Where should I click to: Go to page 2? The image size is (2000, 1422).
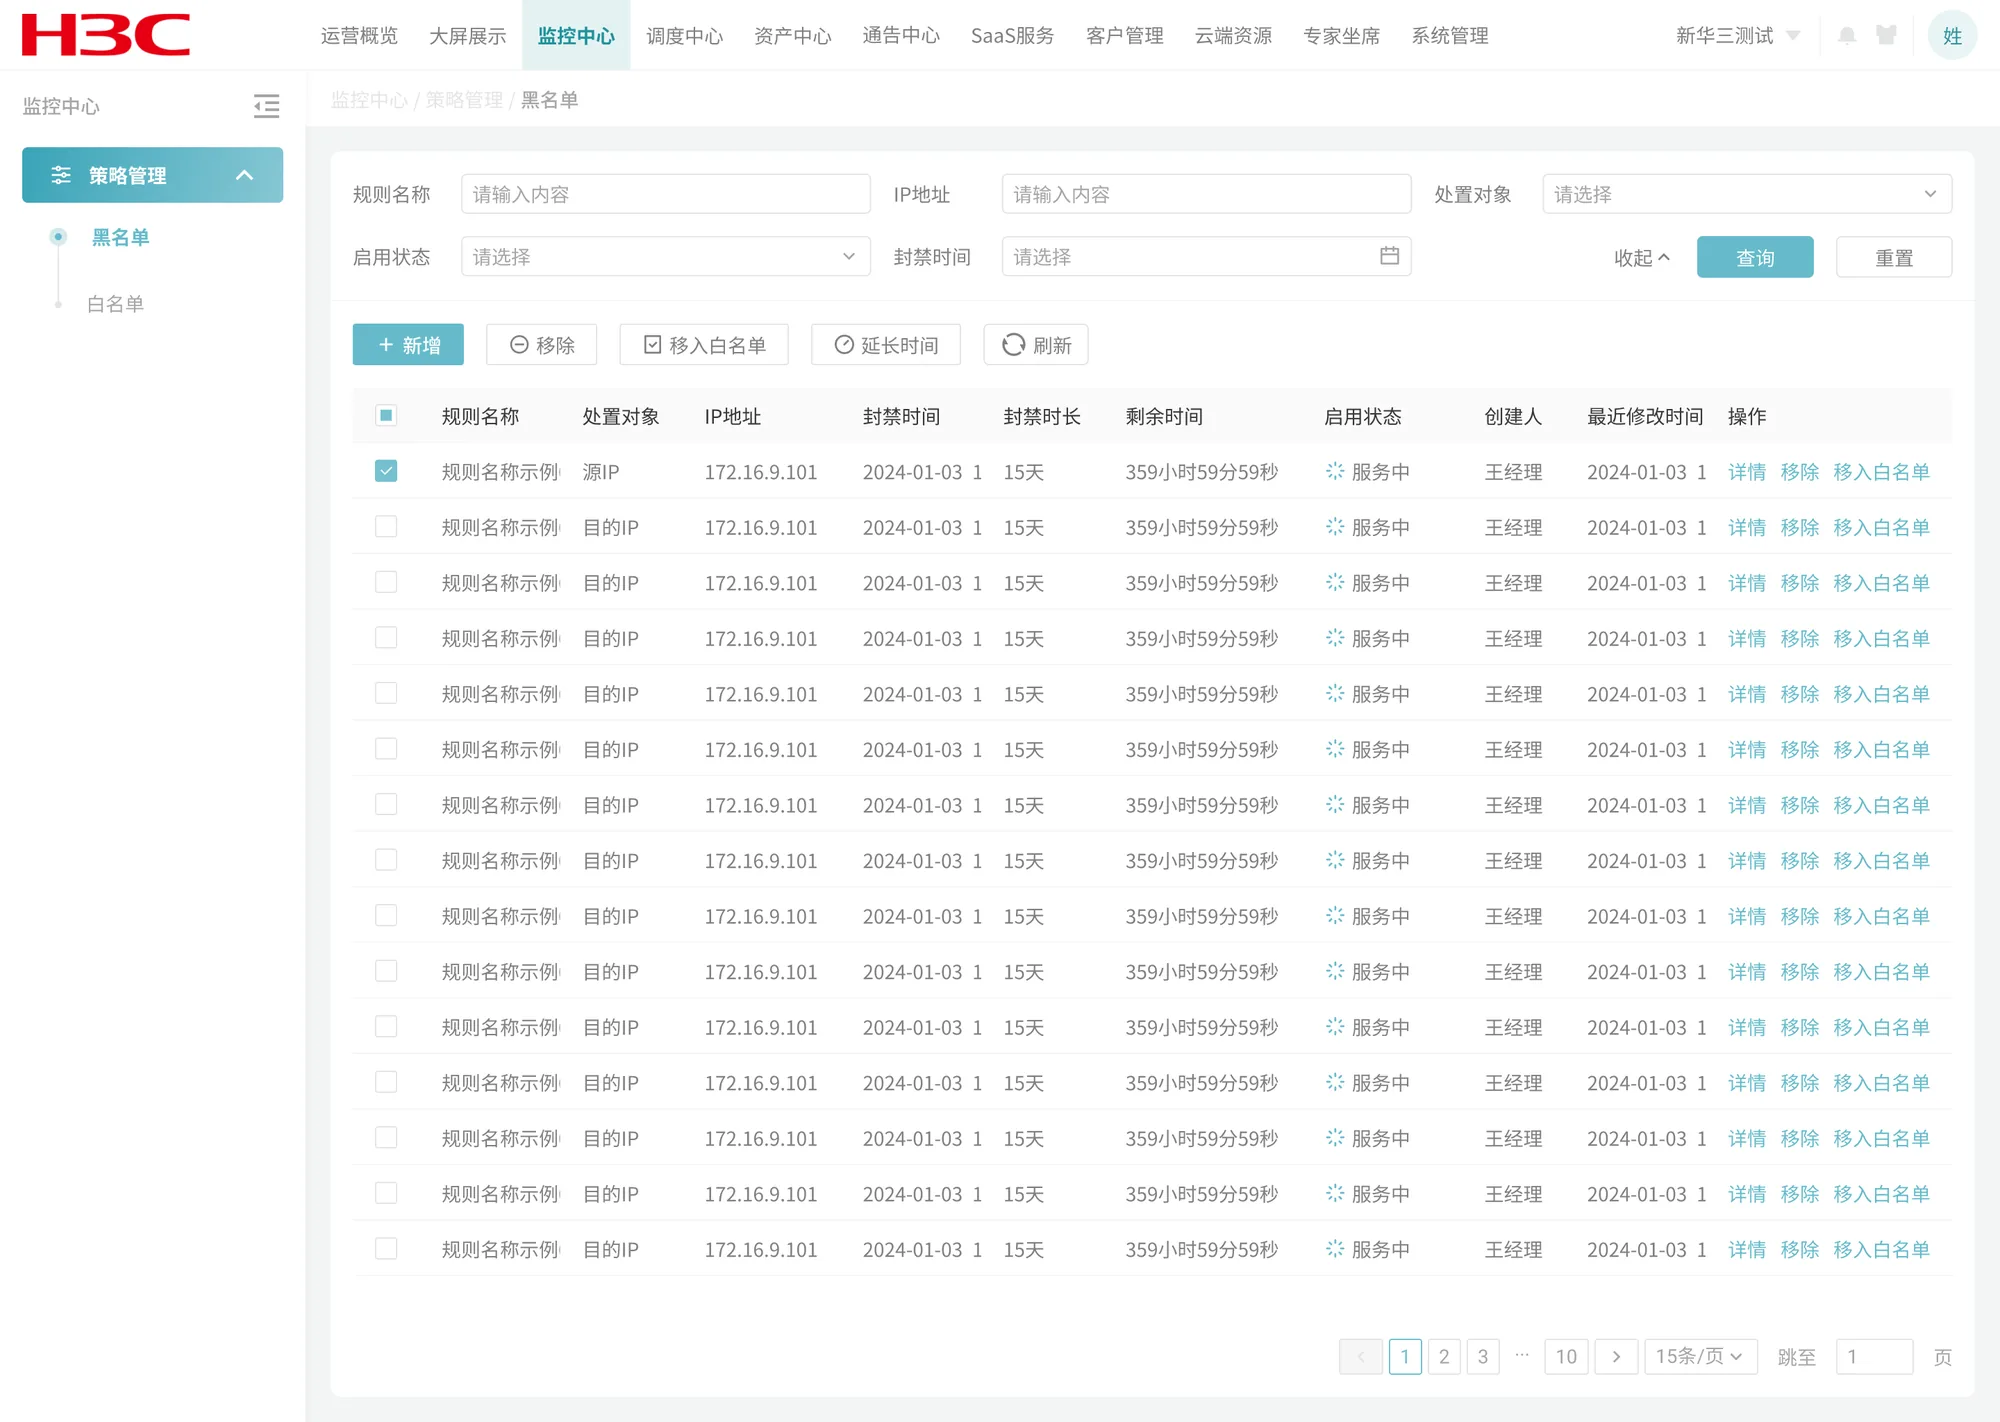click(1444, 1357)
